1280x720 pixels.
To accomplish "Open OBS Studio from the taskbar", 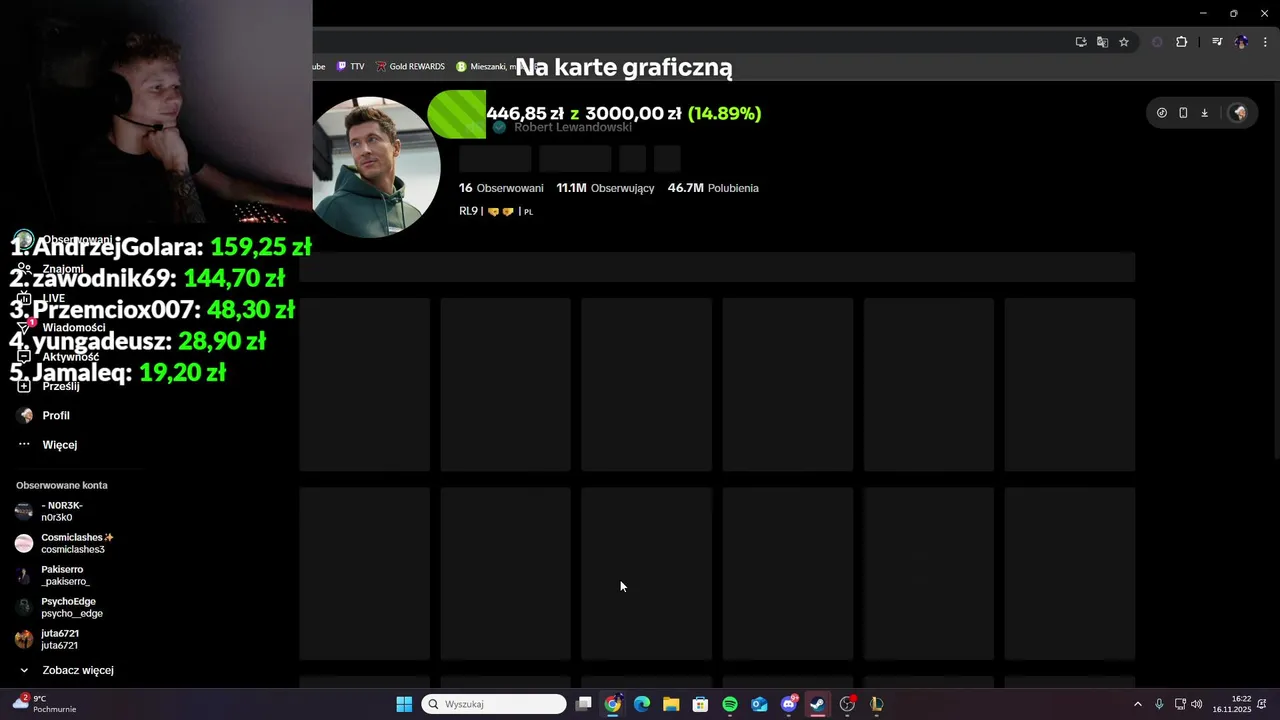I will tap(848, 704).
